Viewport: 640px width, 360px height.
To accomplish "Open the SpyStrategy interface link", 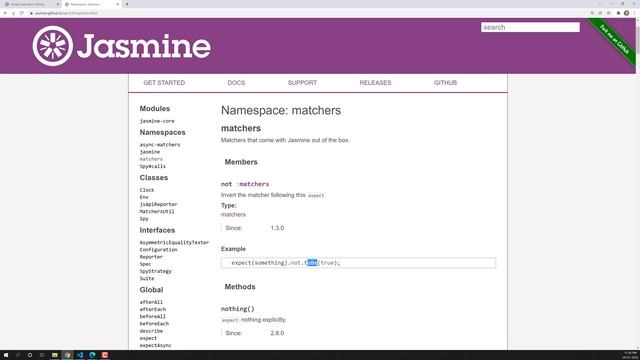I will [156, 271].
